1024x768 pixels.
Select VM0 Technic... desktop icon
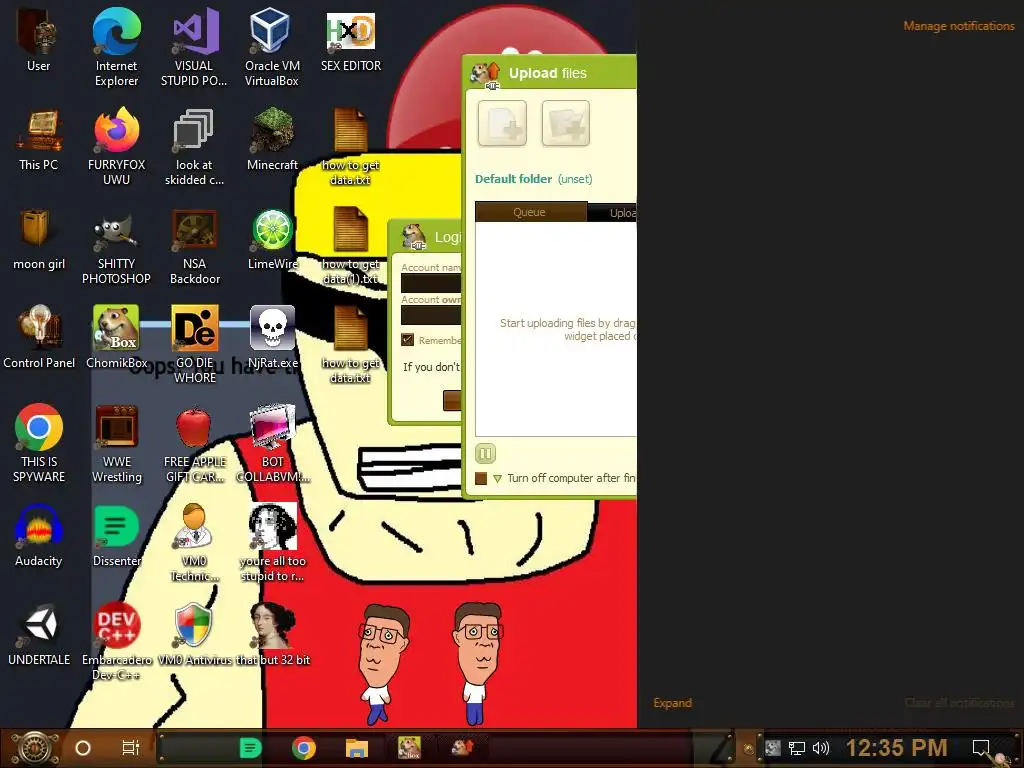pyautogui.click(x=194, y=543)
